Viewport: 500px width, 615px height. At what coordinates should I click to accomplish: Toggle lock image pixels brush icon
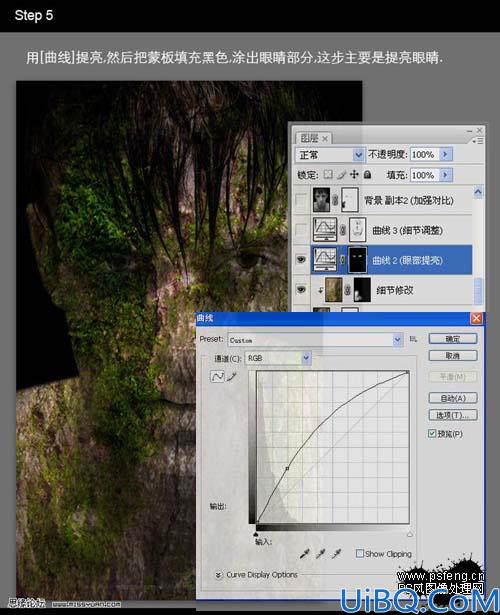tap(341, 175)
